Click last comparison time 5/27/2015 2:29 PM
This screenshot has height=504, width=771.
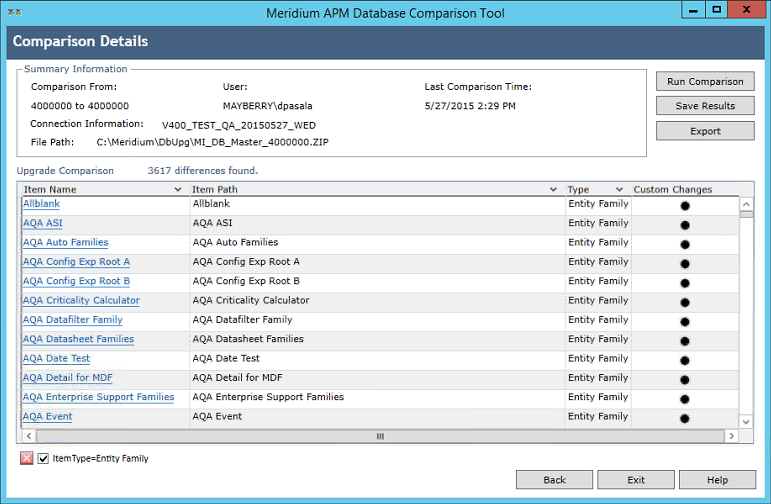tap(470, 106)
